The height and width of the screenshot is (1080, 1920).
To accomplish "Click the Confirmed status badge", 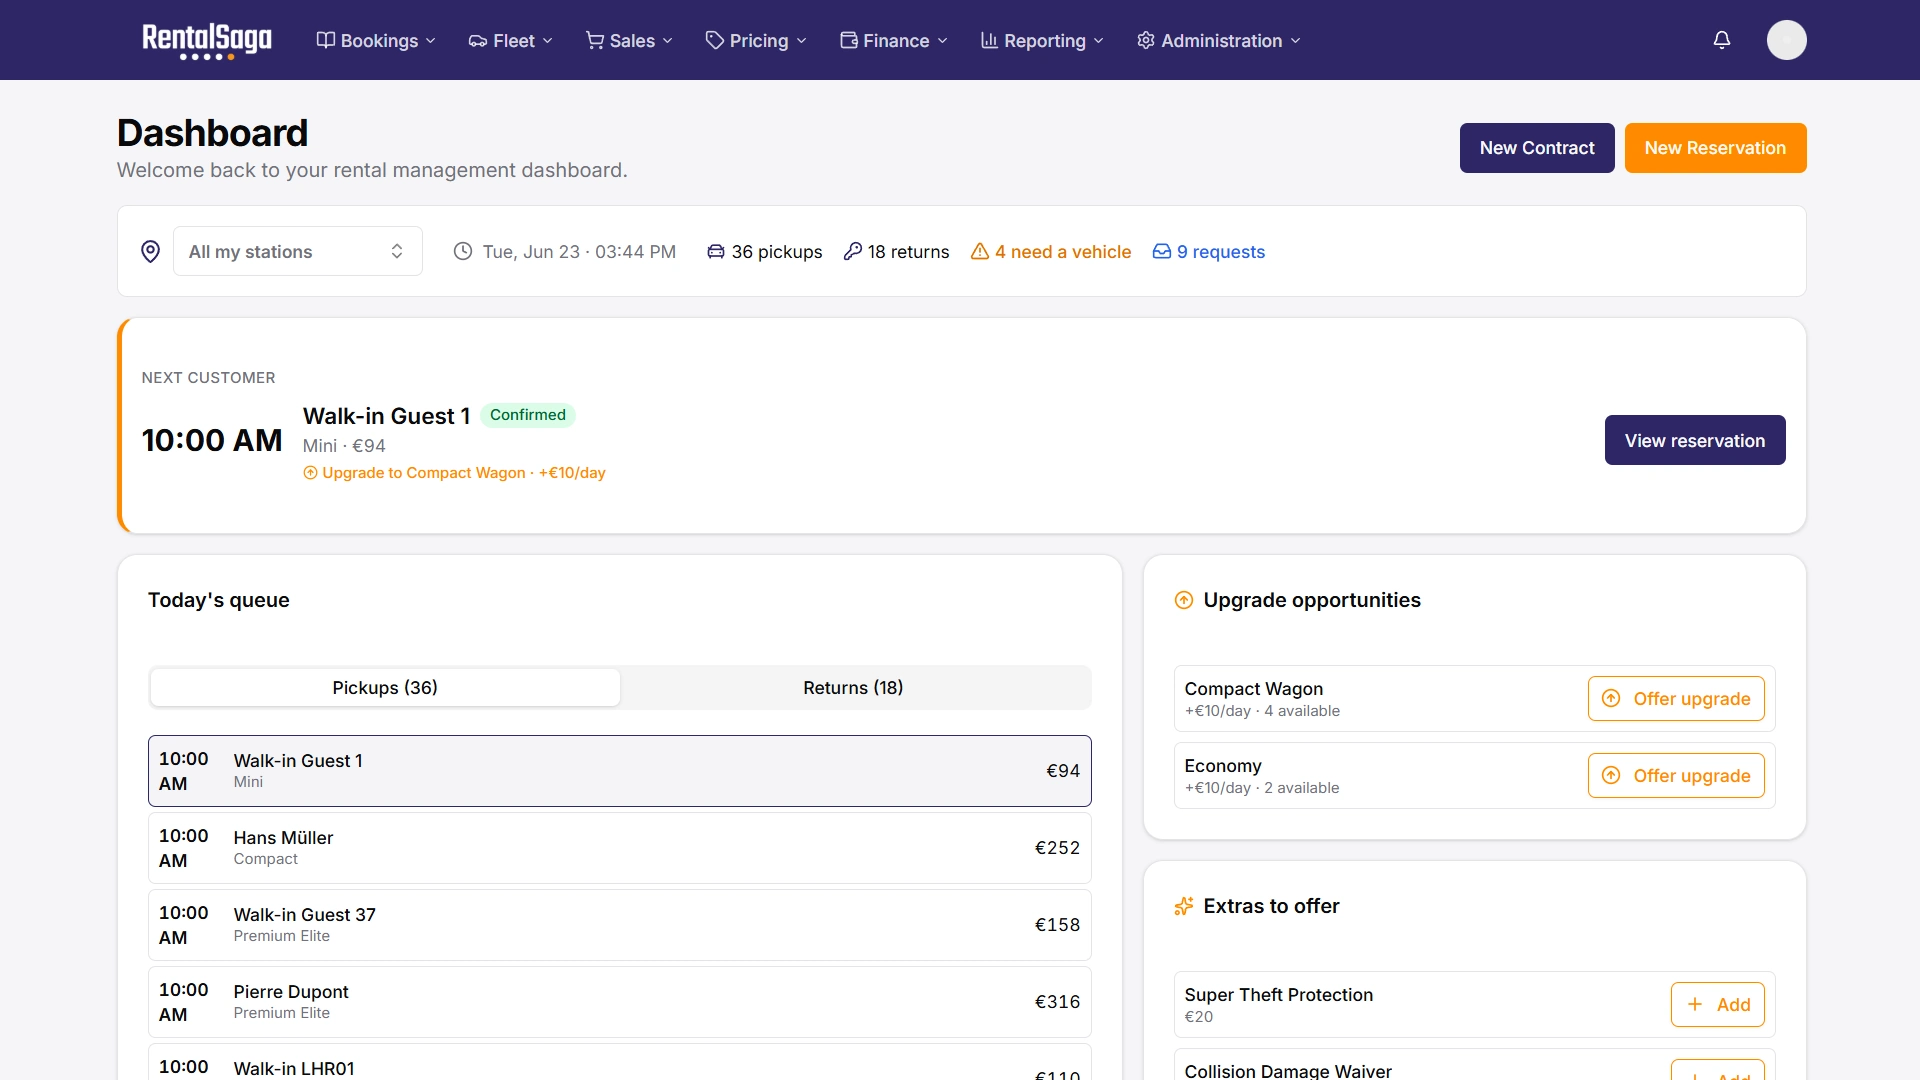I will [x=528, y=415].
